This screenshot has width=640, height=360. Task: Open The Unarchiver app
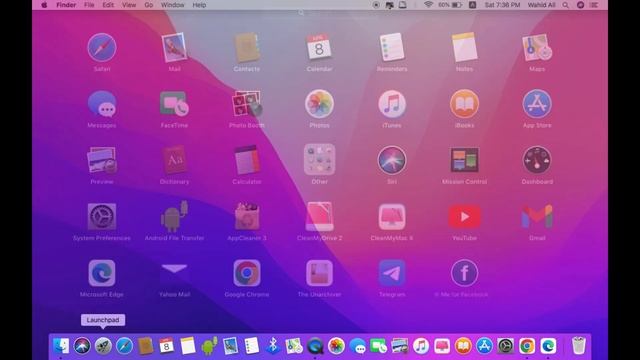coord(319,273)
